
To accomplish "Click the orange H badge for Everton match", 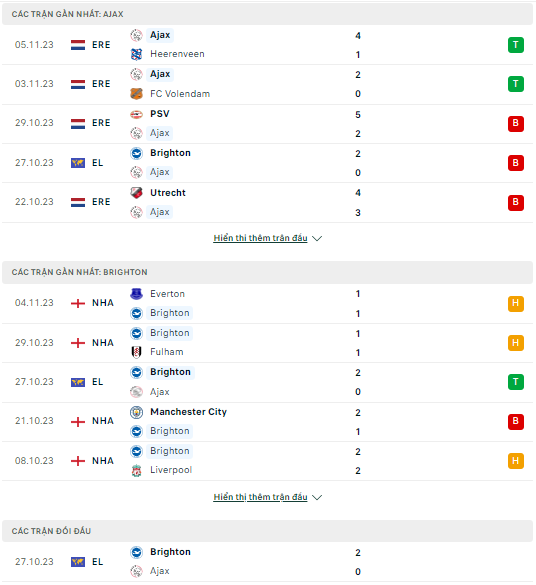I will (516, 303).
